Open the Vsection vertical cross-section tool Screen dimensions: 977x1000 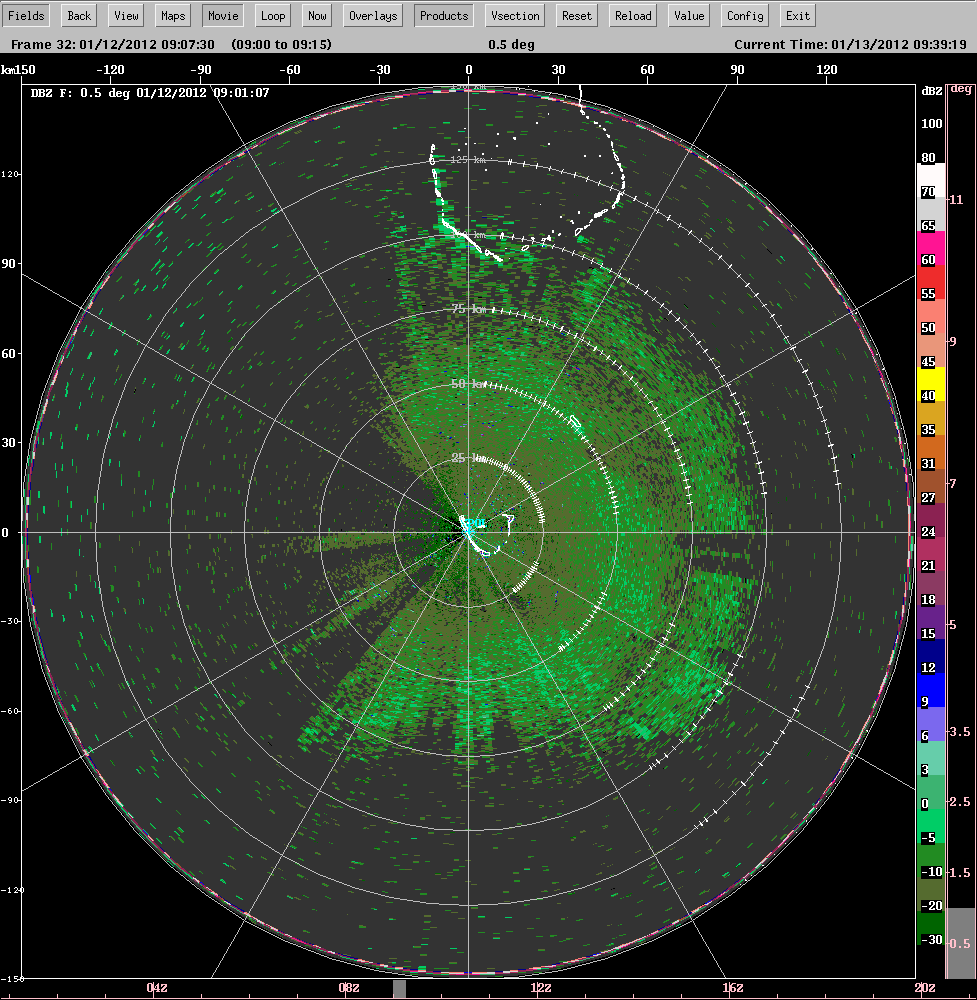click(514, 15)
